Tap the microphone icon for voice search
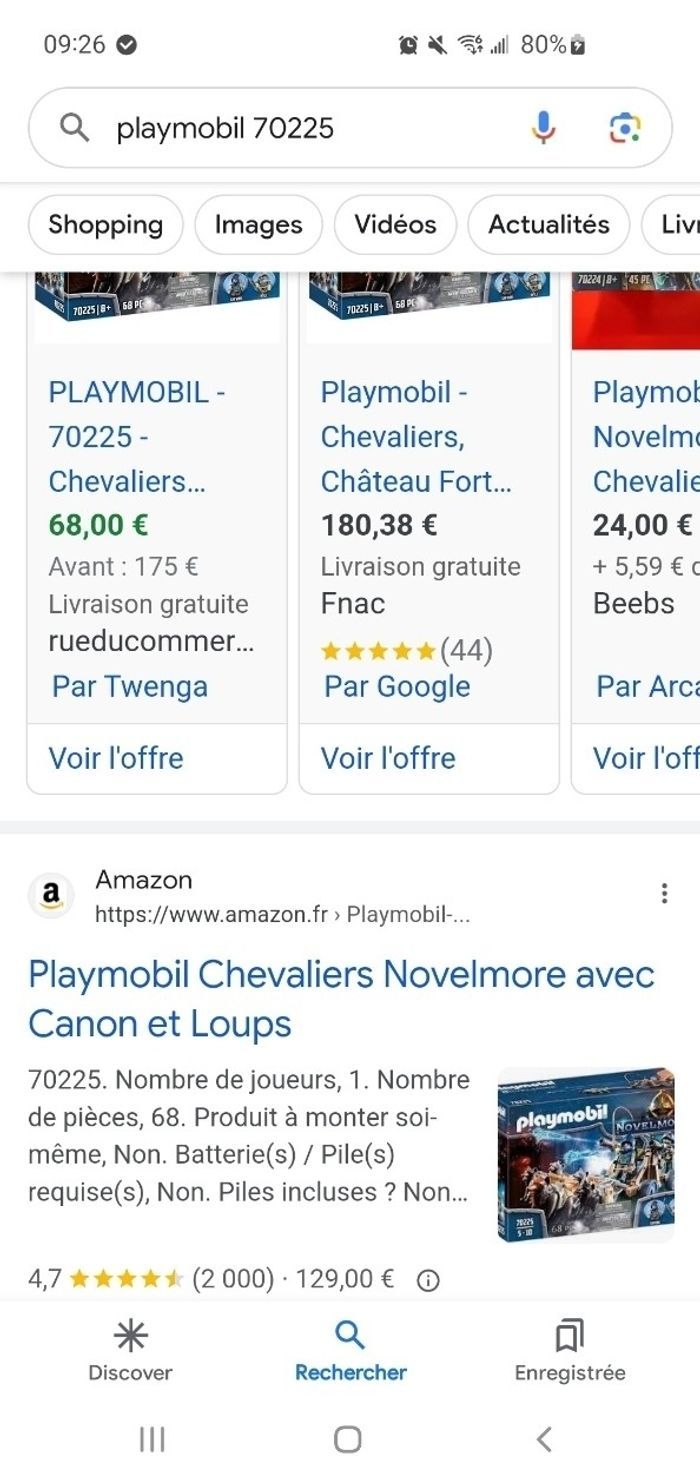This screenshot has height=1478, width=700. (x=543, y=128)
